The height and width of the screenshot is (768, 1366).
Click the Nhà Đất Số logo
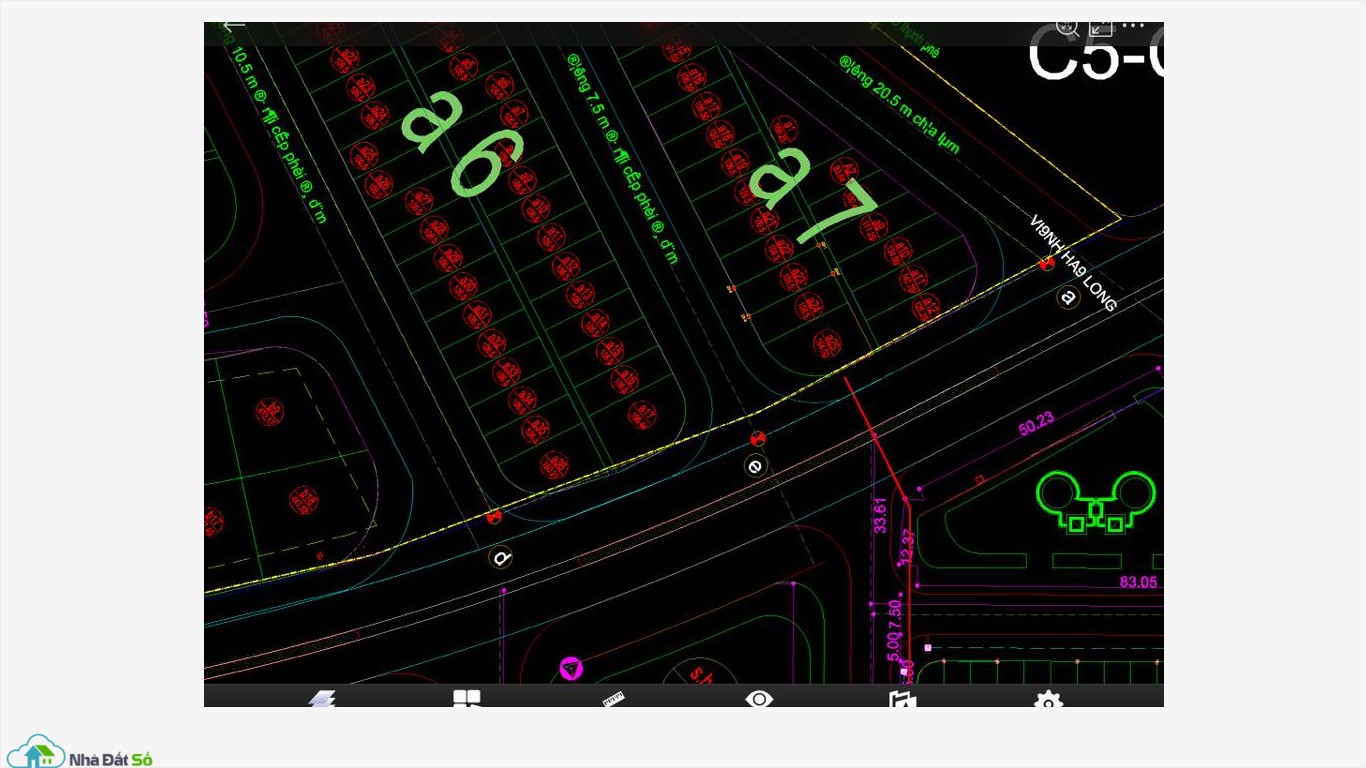(x=80, y=752)
